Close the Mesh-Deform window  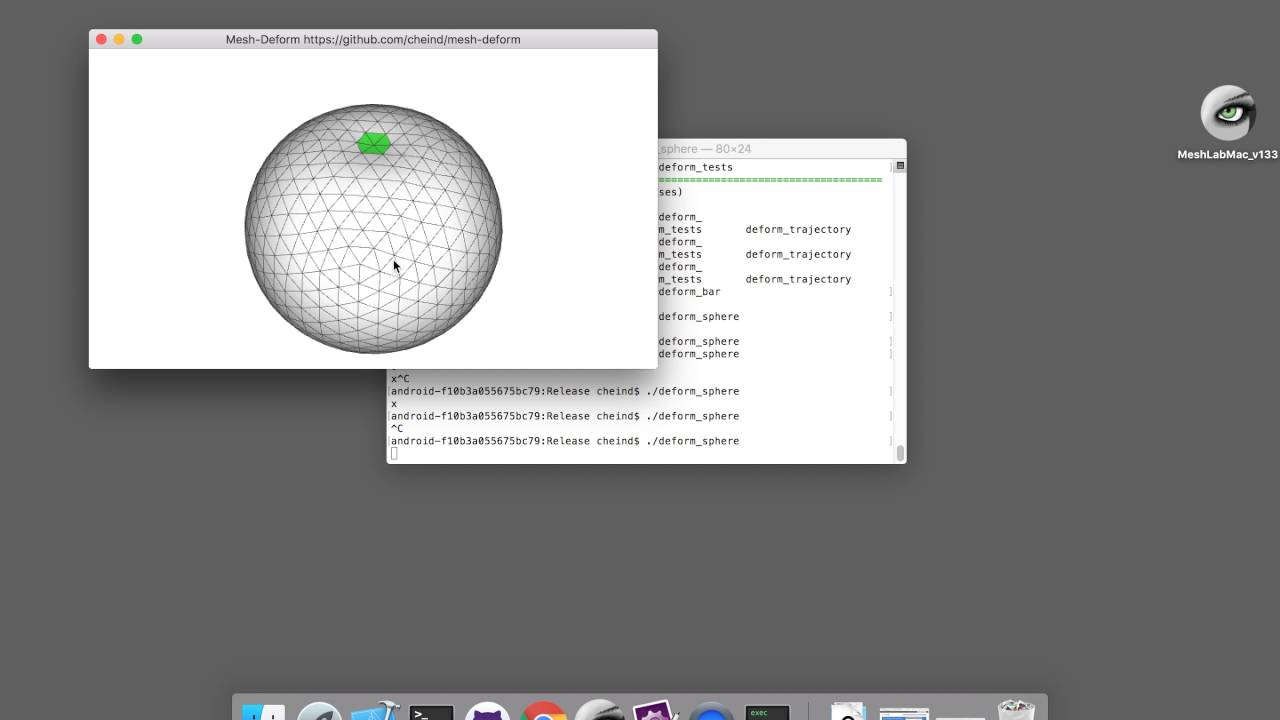101,39
